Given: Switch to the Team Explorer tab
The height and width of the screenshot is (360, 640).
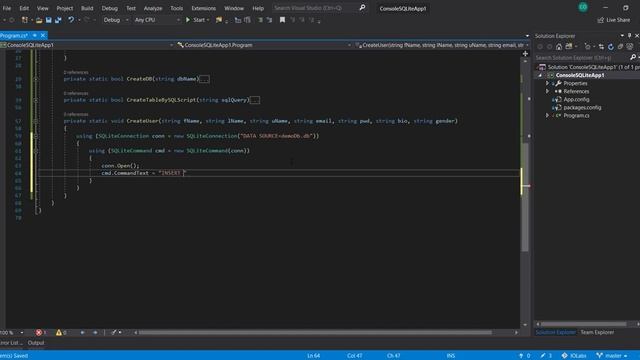Looking at the screenshot, I should click(x=597, y=332).
